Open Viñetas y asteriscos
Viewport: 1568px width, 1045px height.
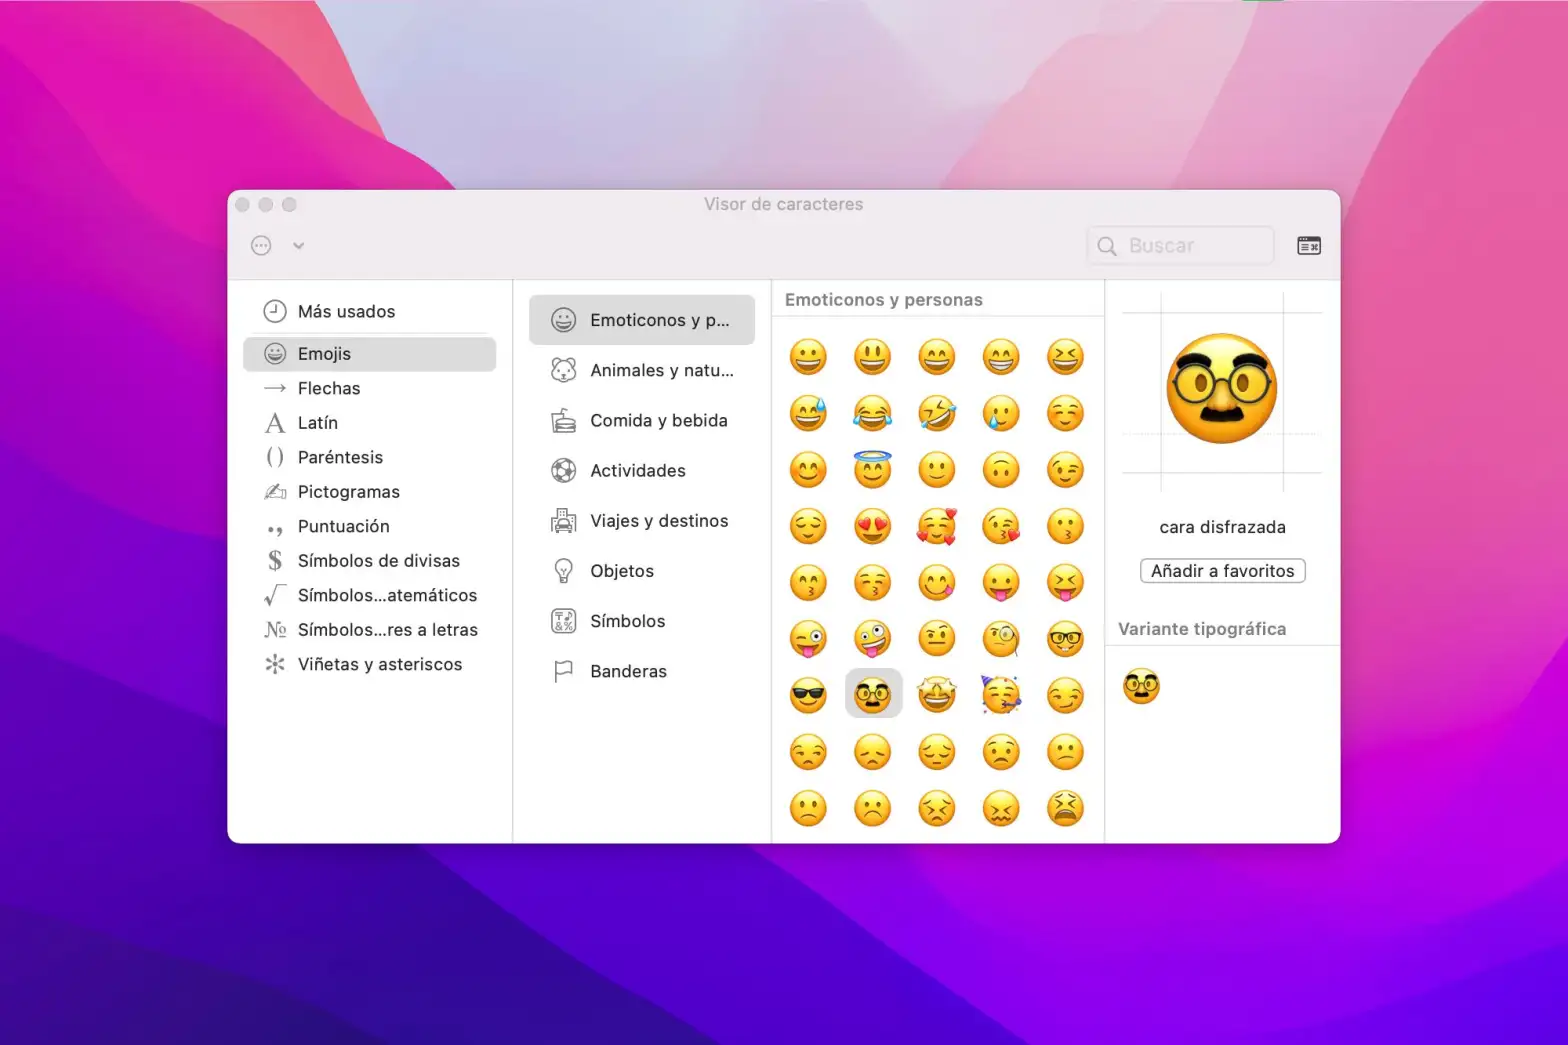[369, 664]
